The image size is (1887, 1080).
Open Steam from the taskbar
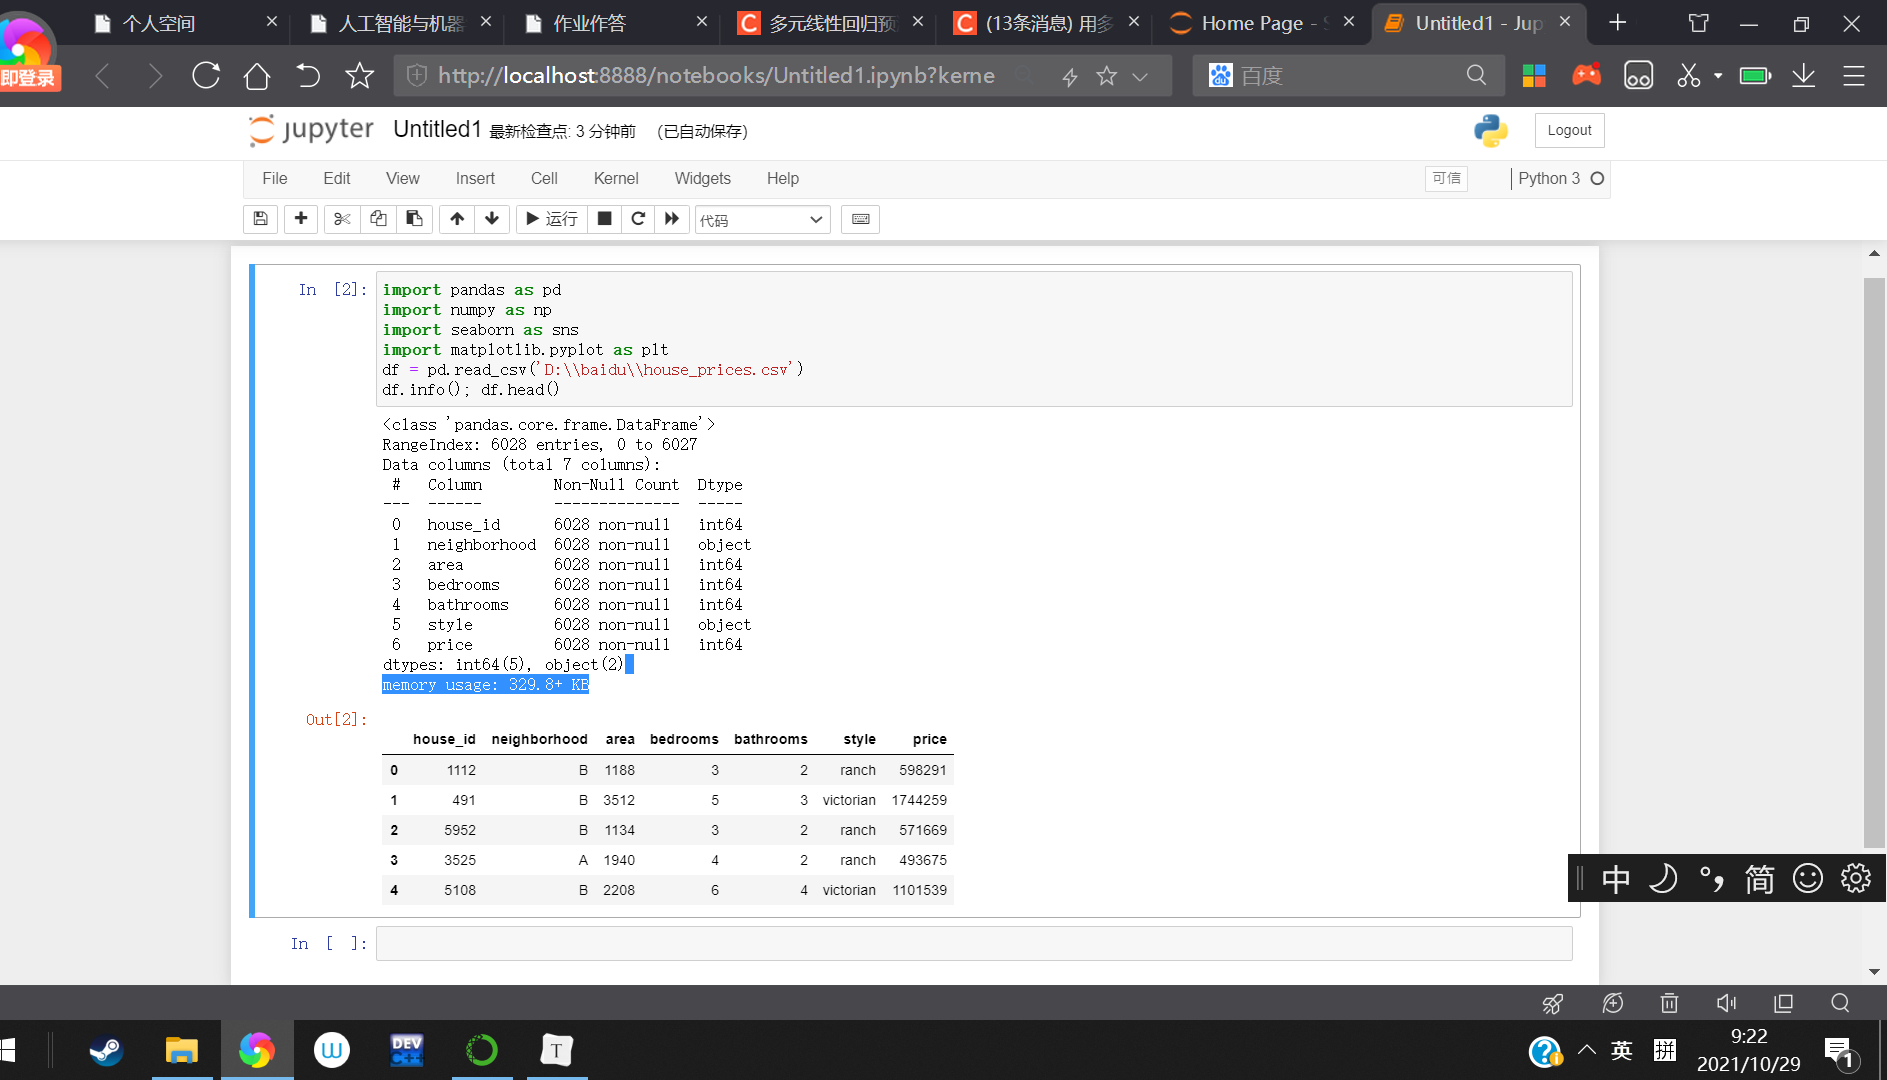[x=105, y=1050]
